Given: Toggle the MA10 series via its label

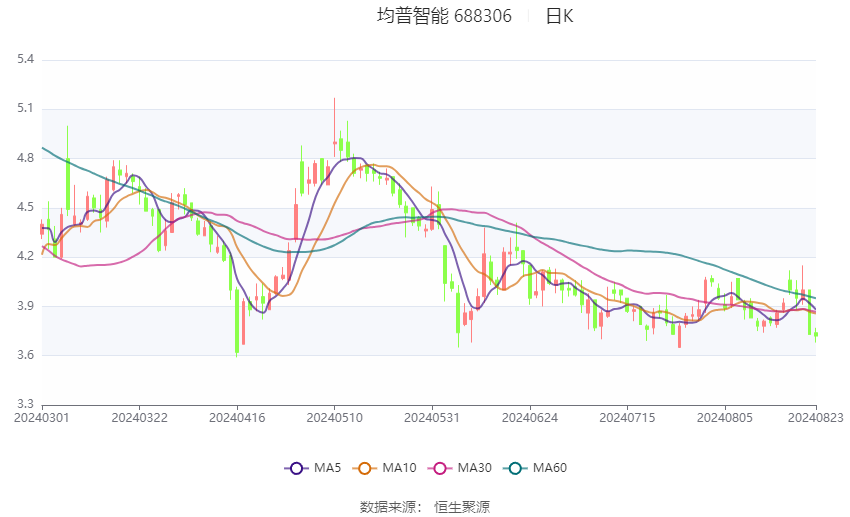Looking at the screenshot, I should pyautogui.click(x=400, y=468).
